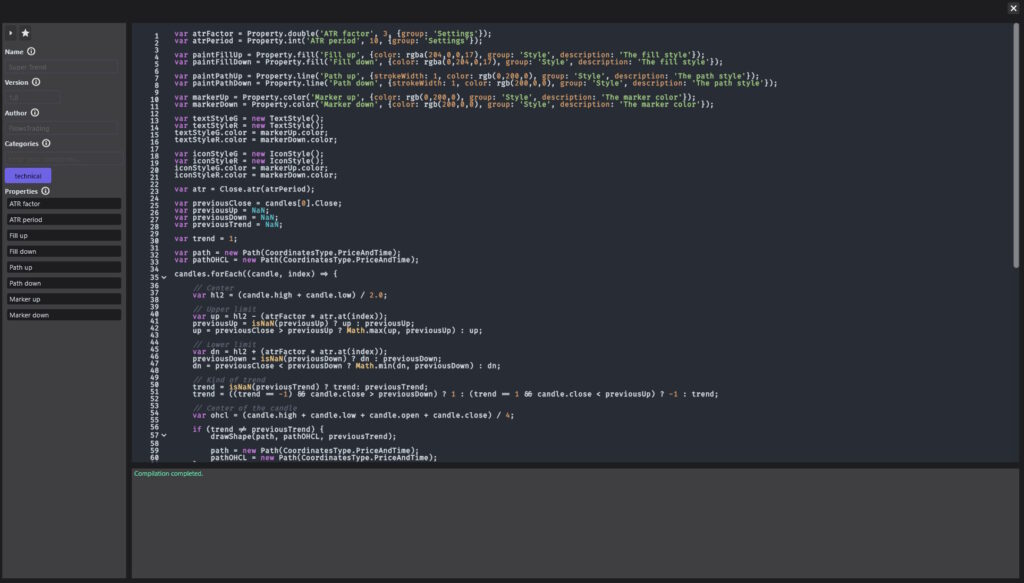
Task: Fold the if block at line 57
Action: point(164,436)
